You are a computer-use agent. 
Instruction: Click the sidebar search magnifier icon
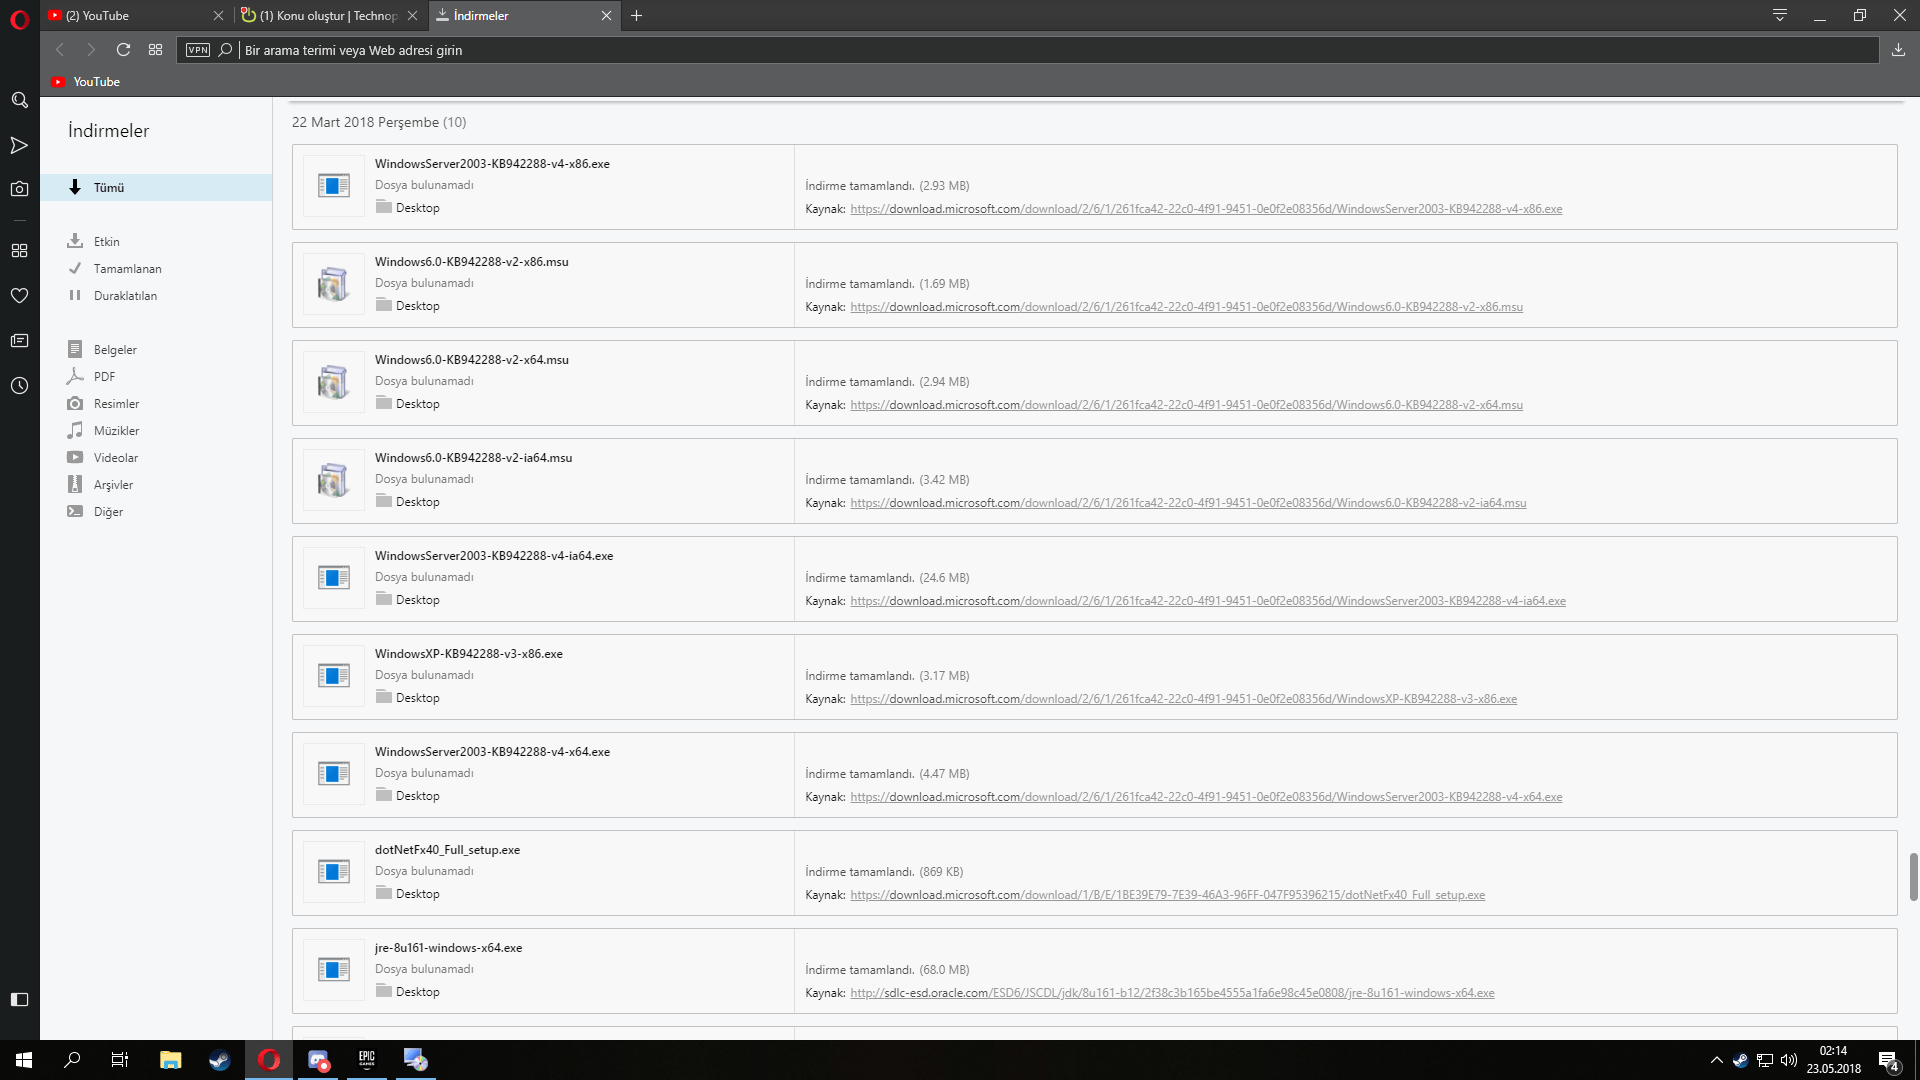click(19, 100)
